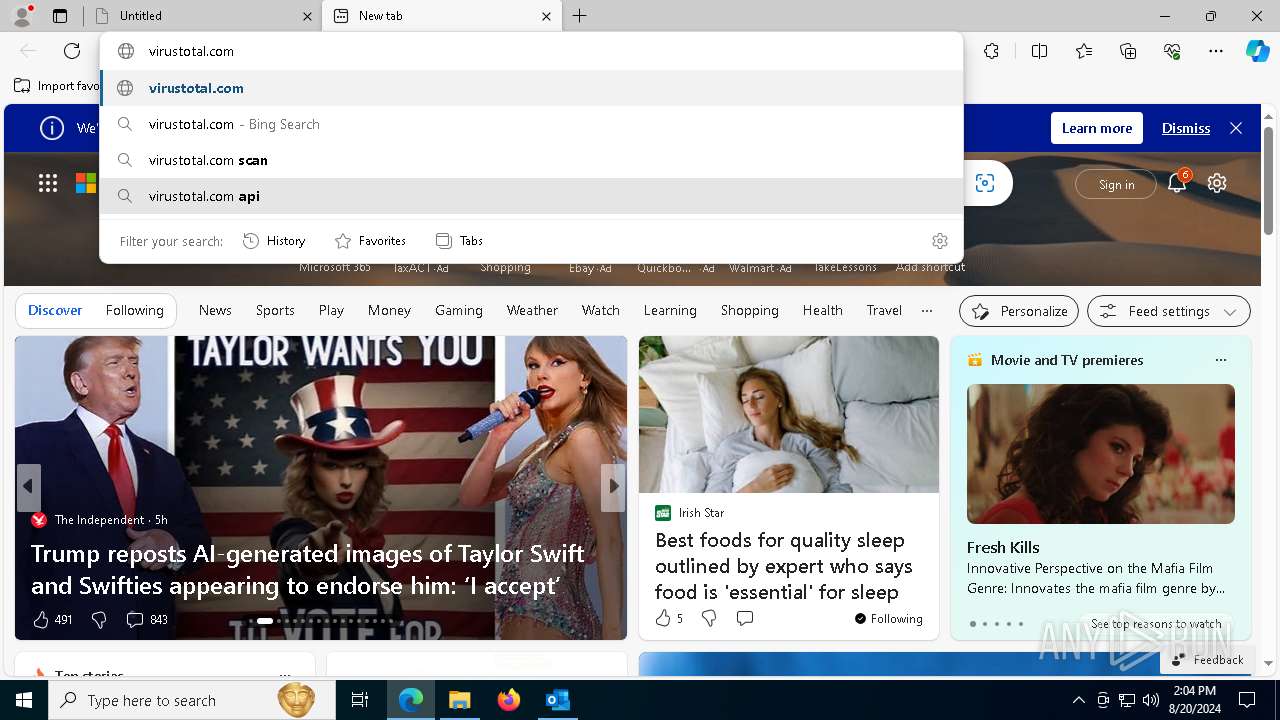Toggle Following for Irish Star
Image resolution: width=1280 pixels, height=720 pixels.
[888, 619]
